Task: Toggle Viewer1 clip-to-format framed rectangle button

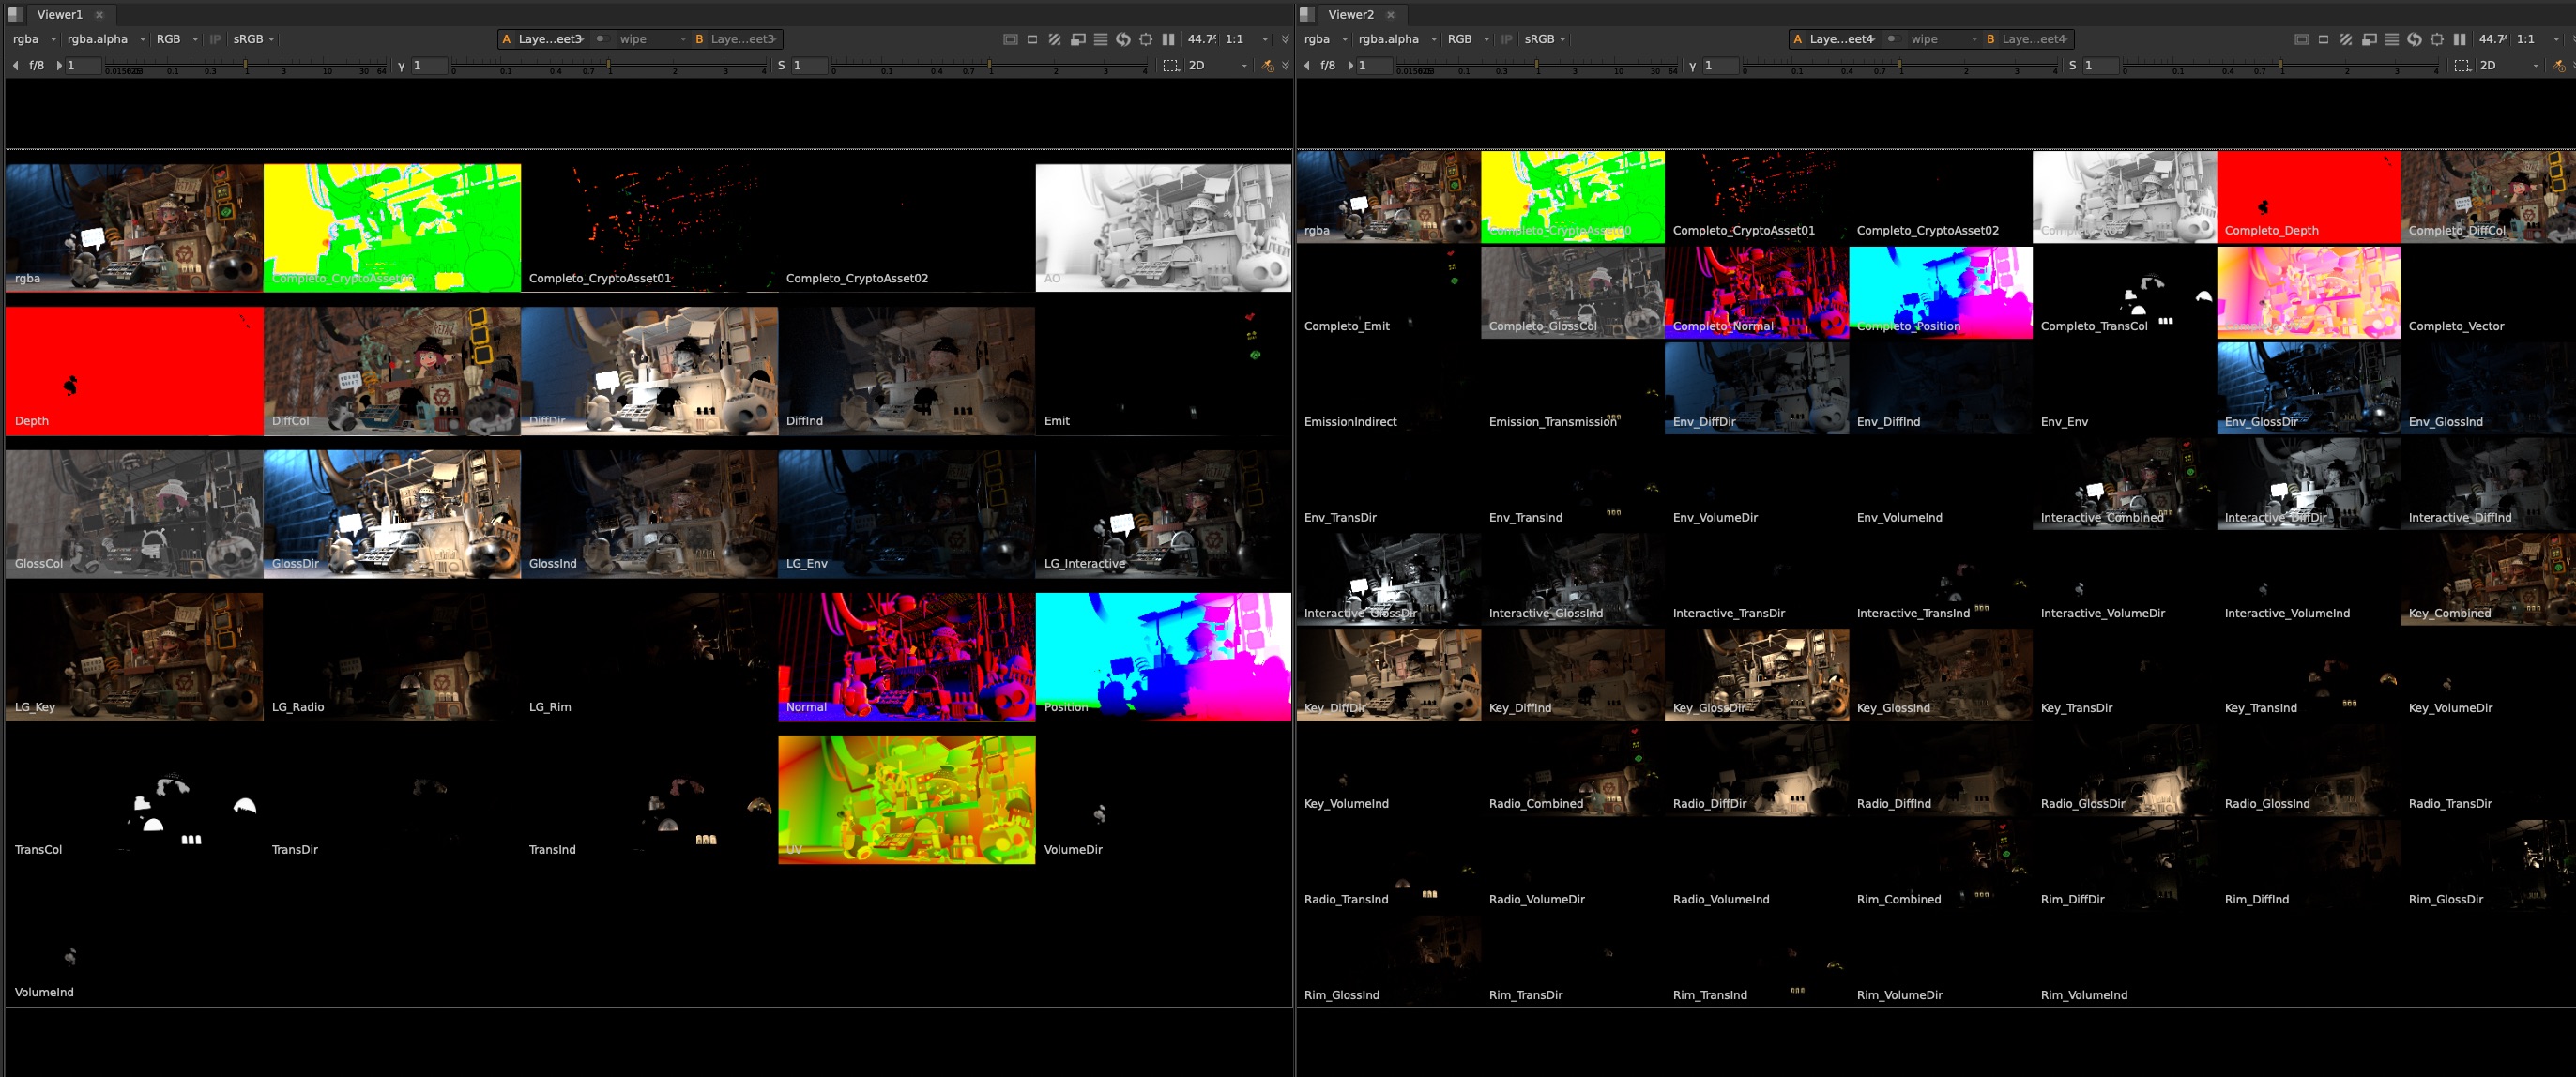Action: pyautogui.click(x=1010, y=39)
